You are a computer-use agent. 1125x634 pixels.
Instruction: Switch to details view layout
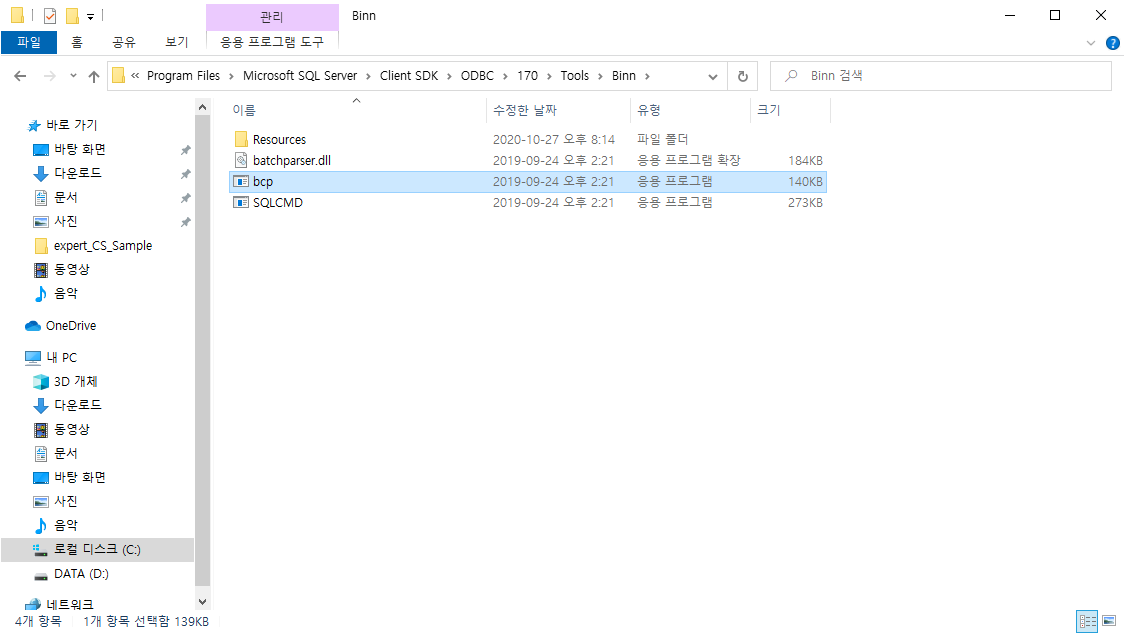click(1088, 621)
